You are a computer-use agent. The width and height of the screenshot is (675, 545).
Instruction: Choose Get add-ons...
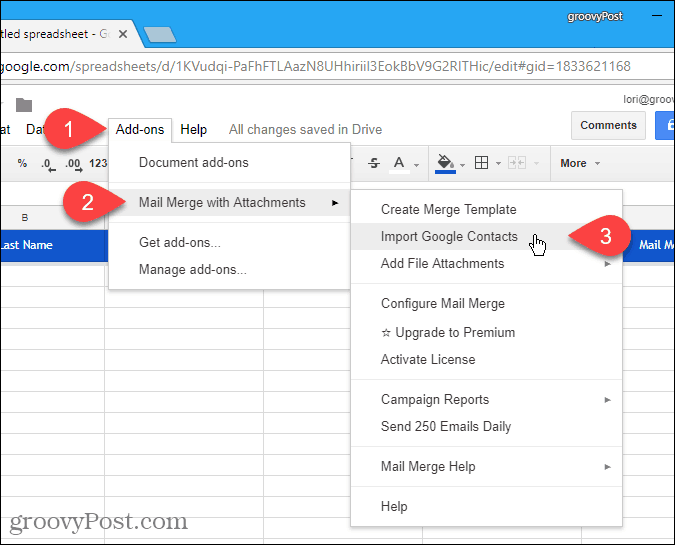click(x=229, y=242)
